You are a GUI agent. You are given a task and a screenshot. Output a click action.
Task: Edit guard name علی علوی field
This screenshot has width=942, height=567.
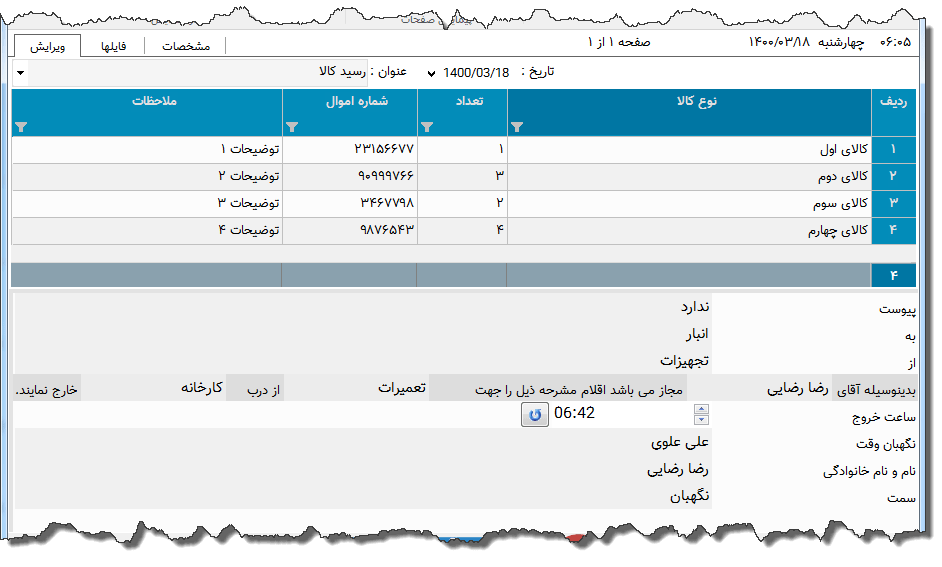pyautogui.click(x=362, y=443)
